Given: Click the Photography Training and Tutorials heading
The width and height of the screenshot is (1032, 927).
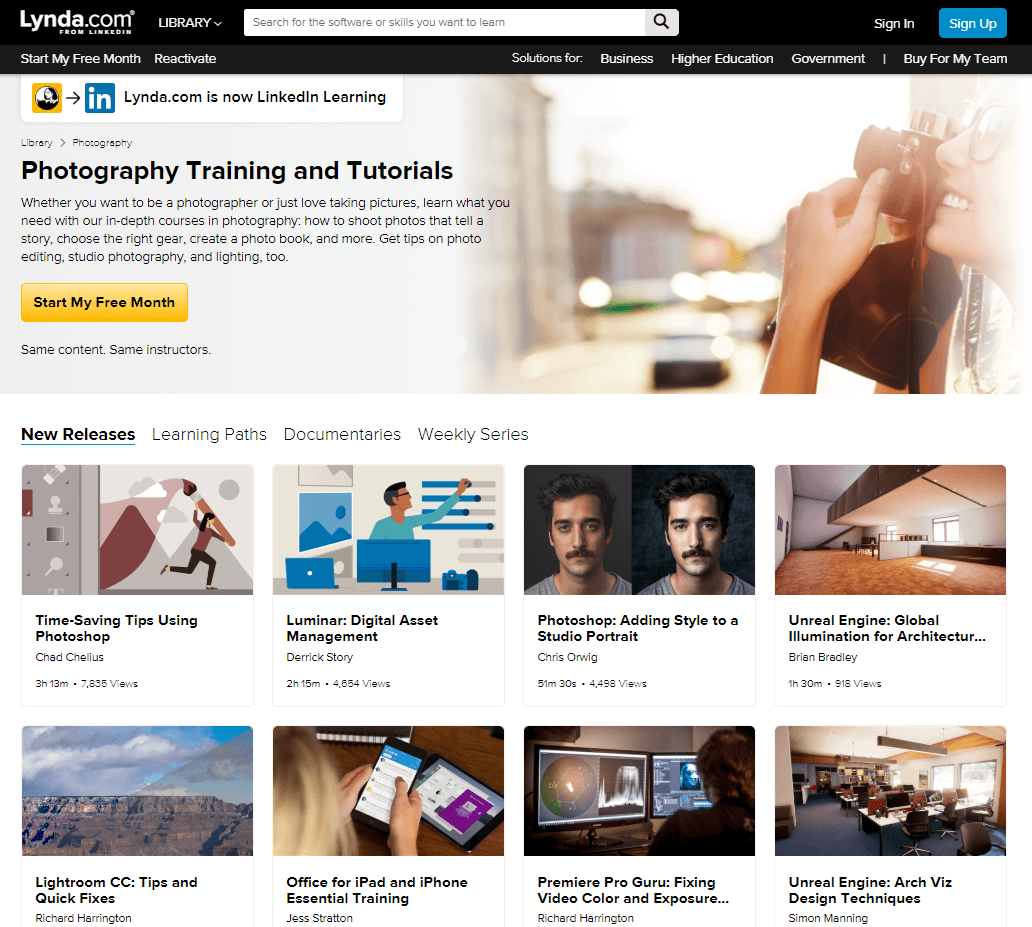Looking at the screenshot, I should coord(237,171).
